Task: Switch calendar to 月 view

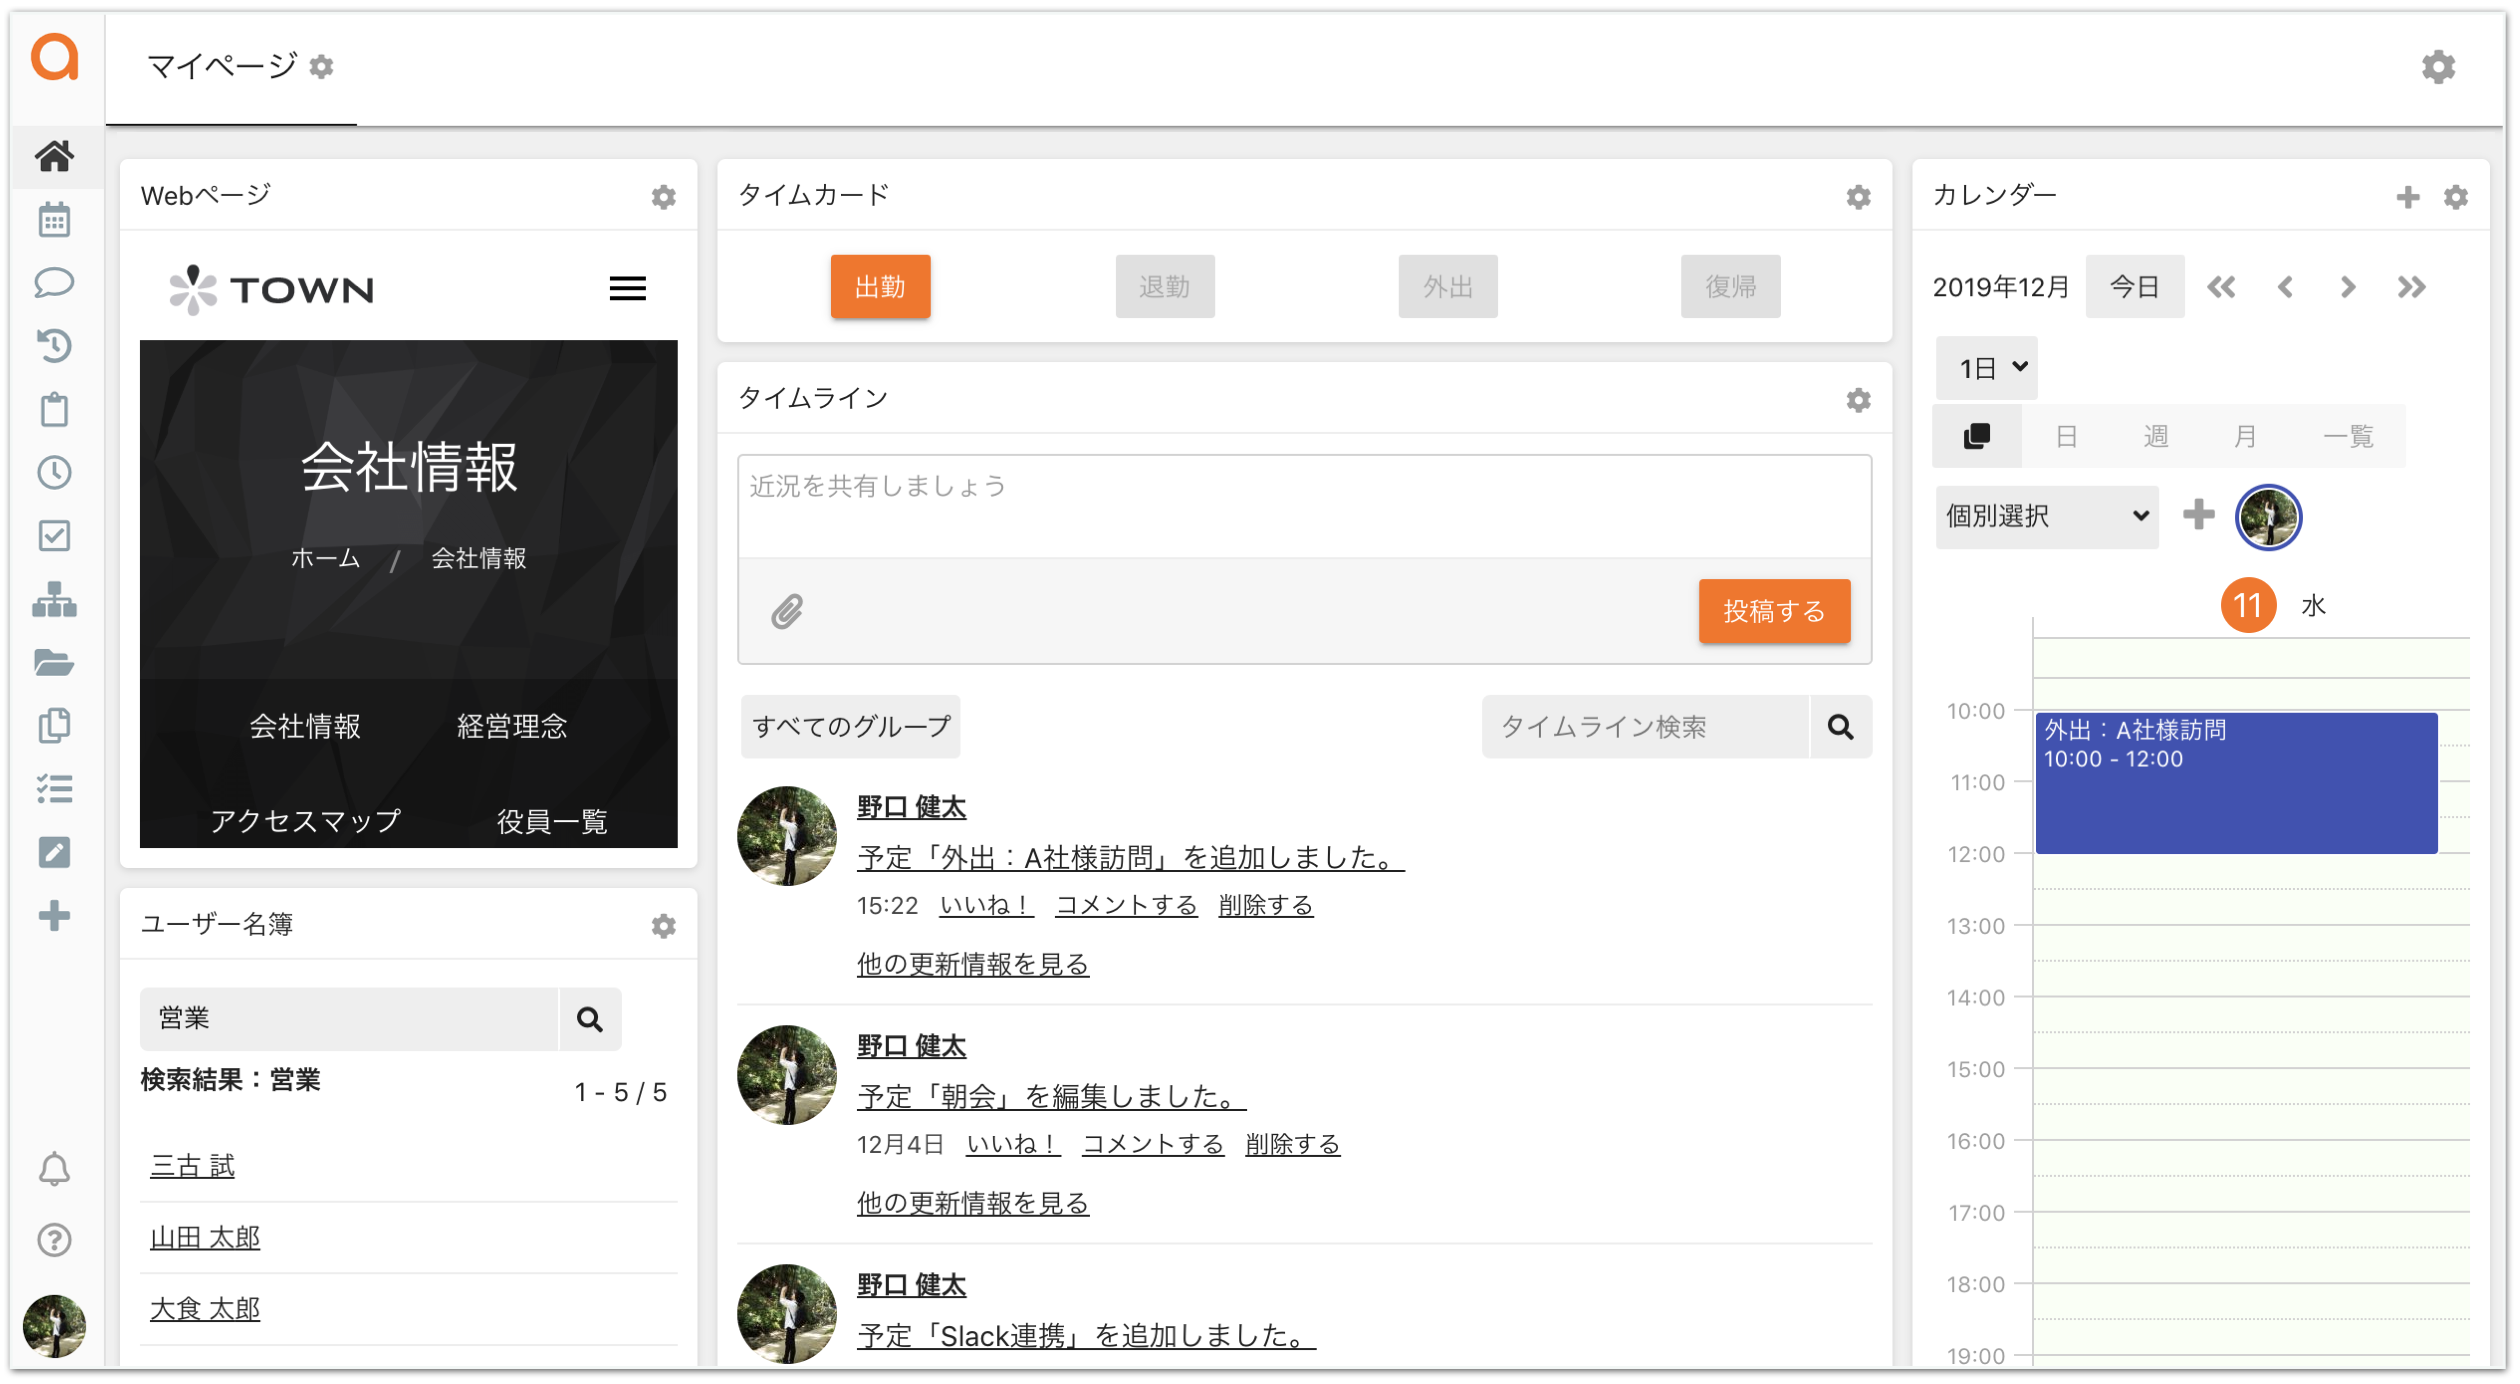Action: pyautogui.click(x=2244, y=436)
